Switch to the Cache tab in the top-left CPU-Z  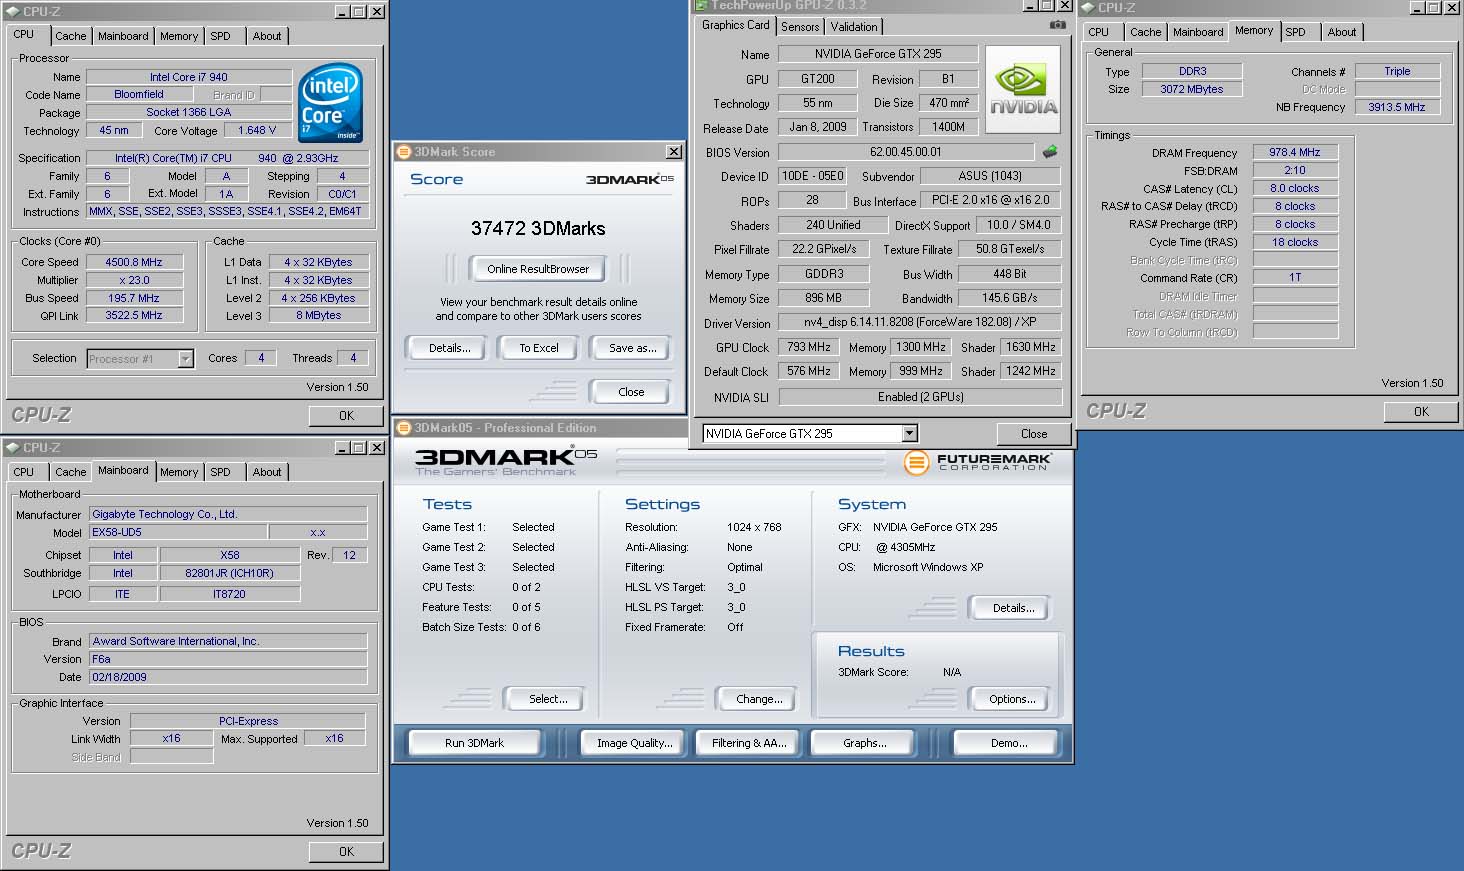click(x=70, y=36)
